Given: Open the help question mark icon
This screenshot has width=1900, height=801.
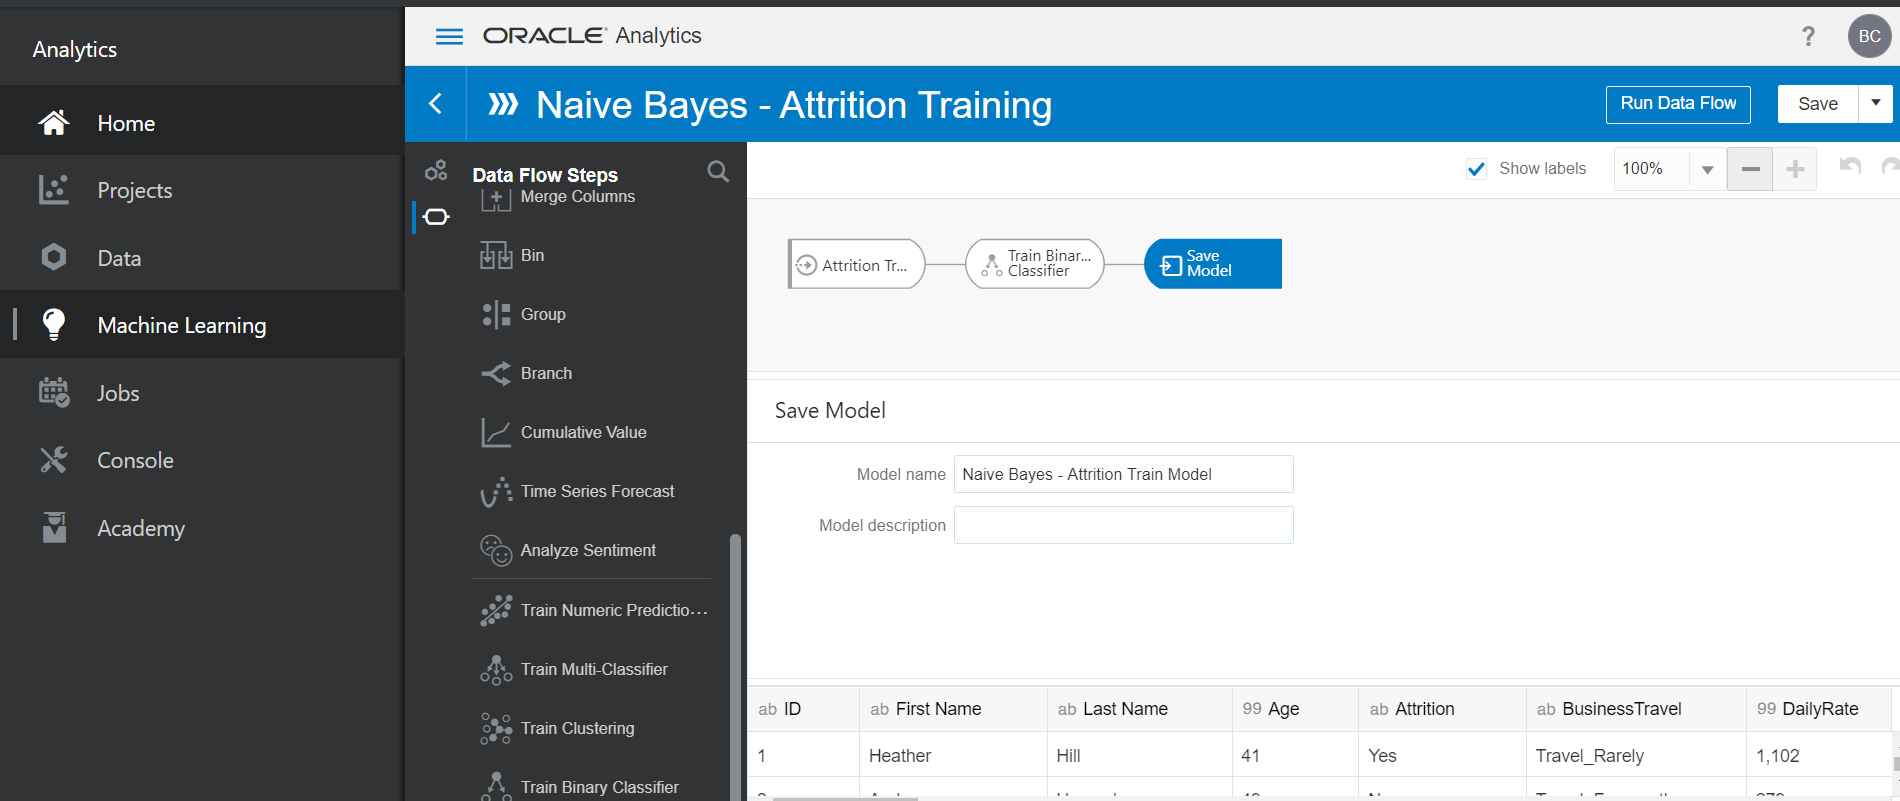Looking at the screenshot, I should [1808, 36].
